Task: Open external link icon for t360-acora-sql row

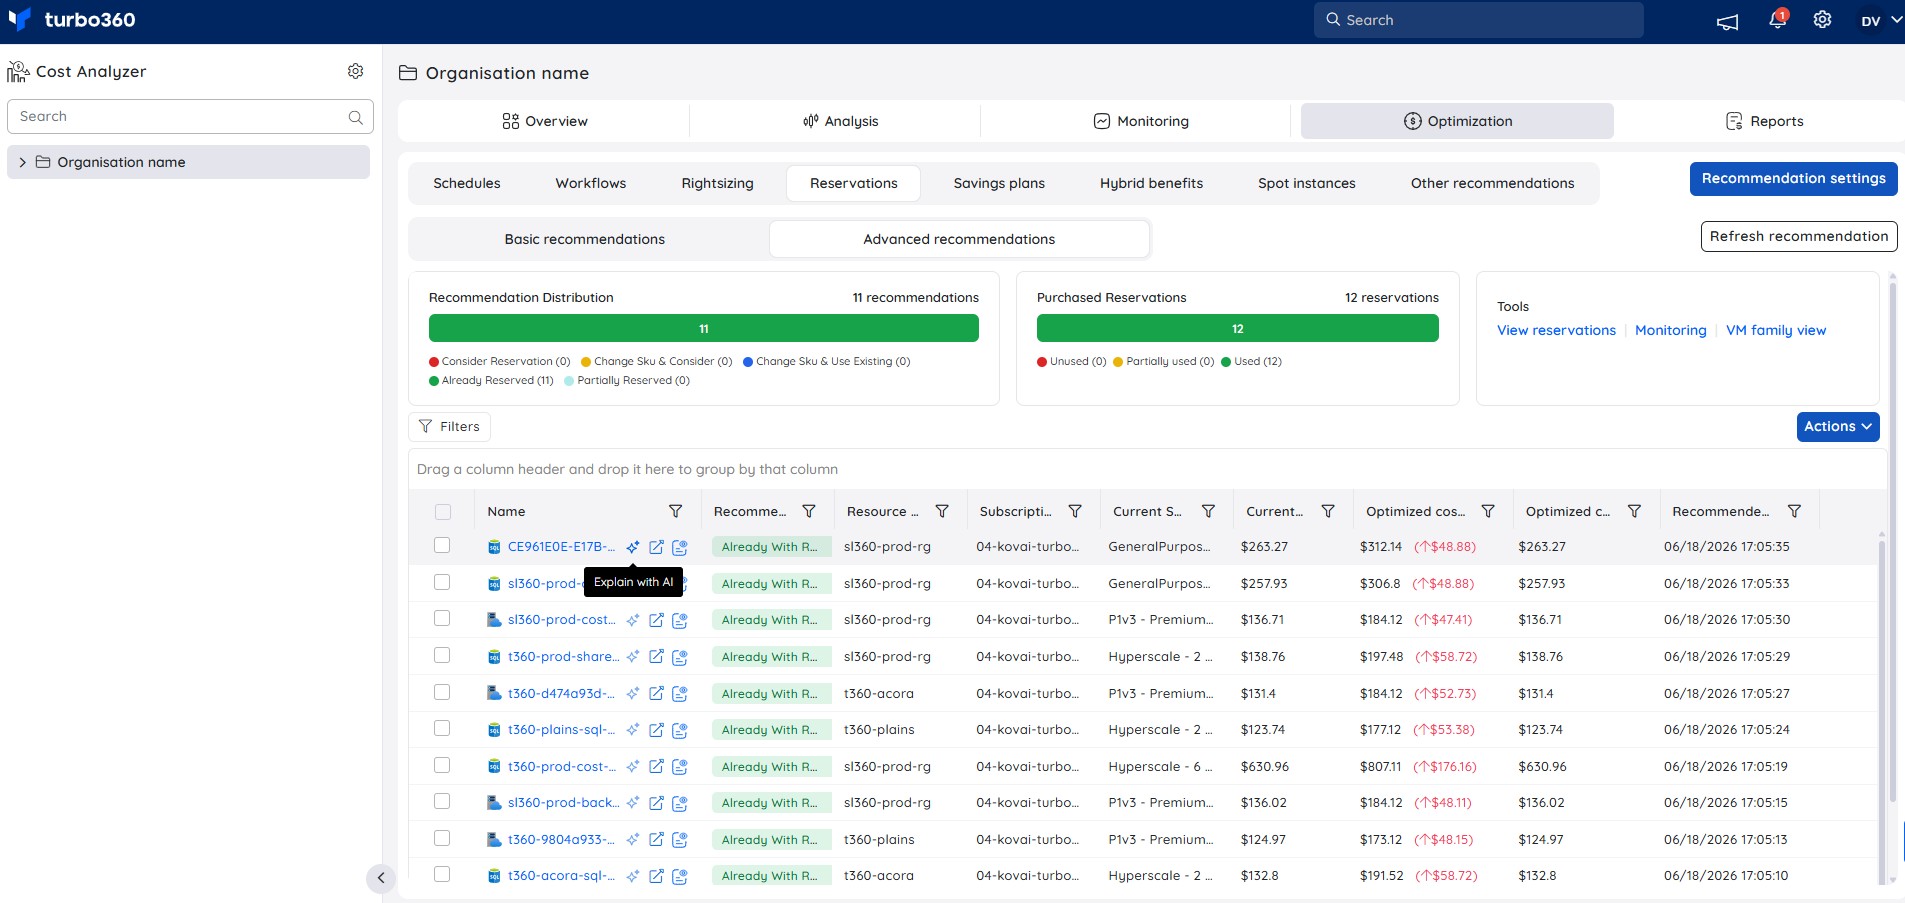Action: (656, 876)
